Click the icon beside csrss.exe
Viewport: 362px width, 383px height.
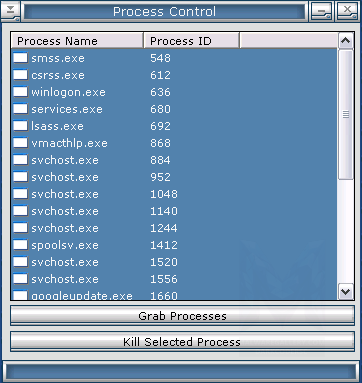click(x=20, y=75)
